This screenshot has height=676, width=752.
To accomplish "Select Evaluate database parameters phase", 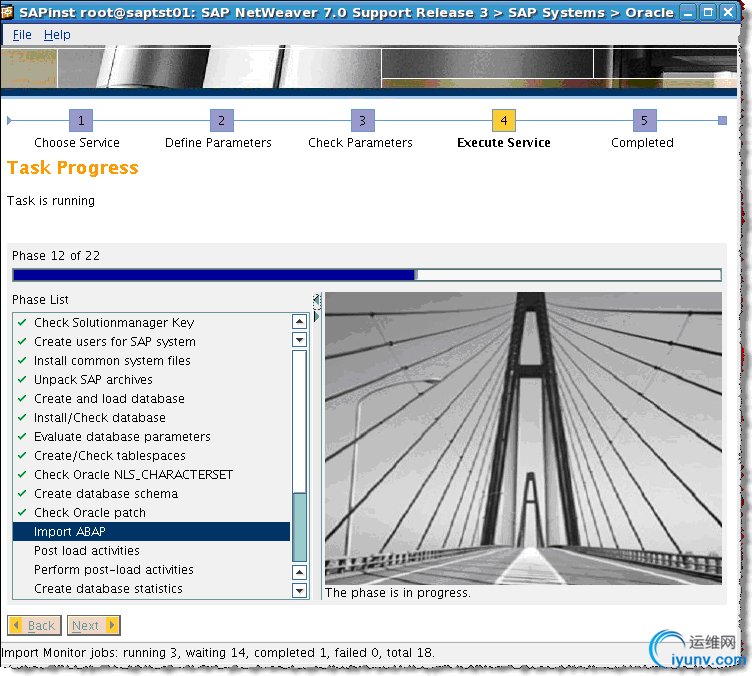I will [x=152, y=436].
